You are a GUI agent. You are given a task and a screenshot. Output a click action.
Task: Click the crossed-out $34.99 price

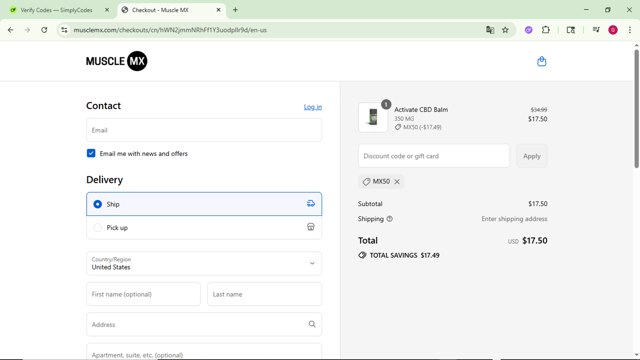[x=539, y=110]
